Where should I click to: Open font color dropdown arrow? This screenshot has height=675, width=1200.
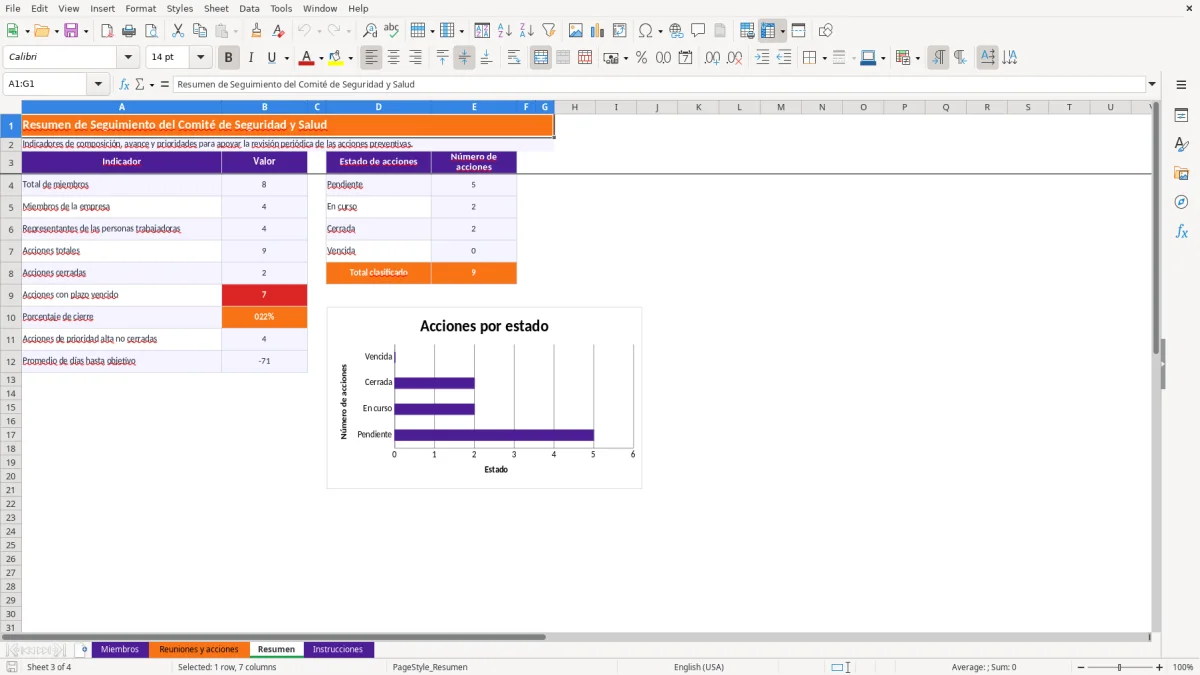[x=321, y=58]
